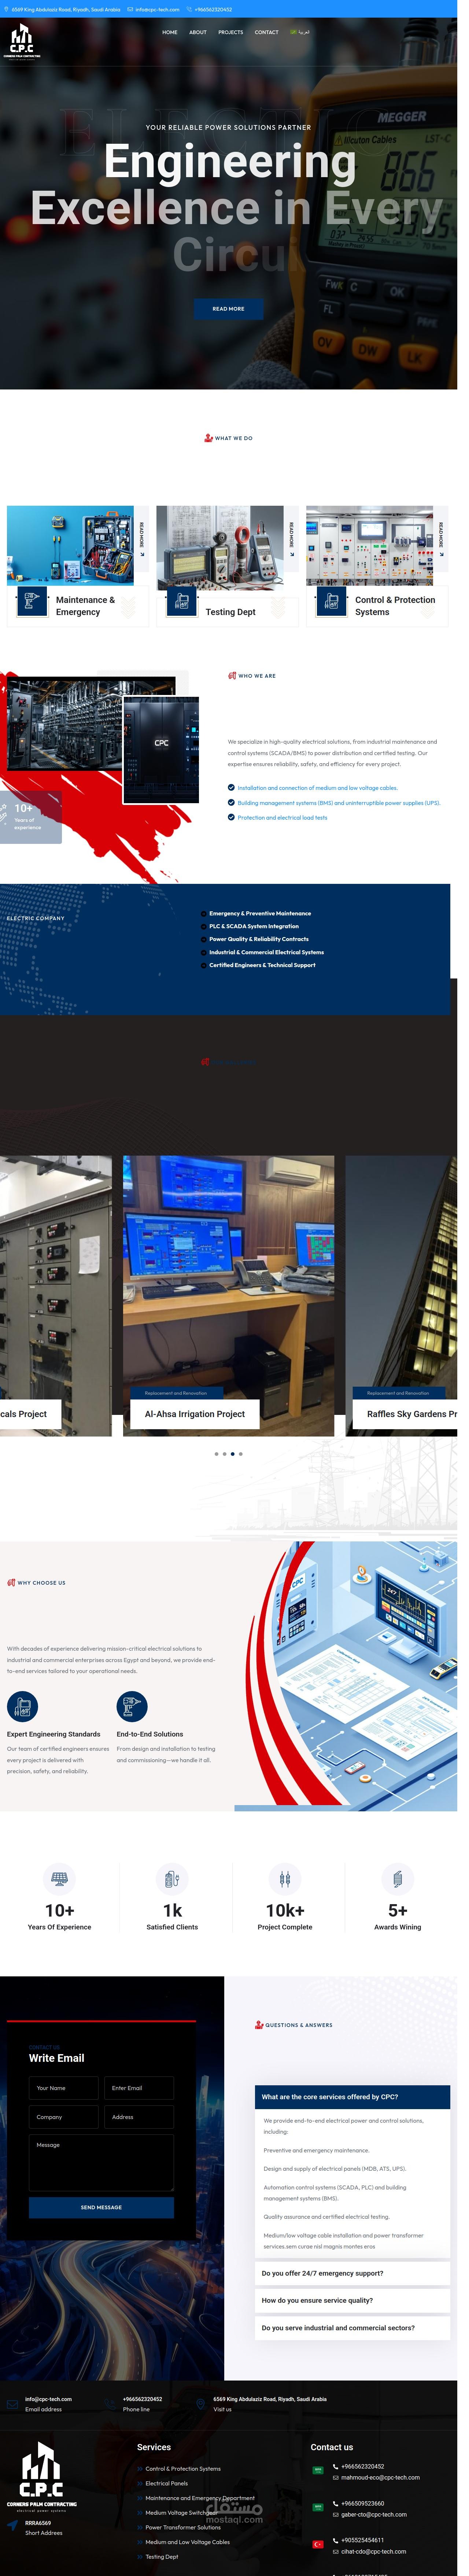Focus the Address input field
Viewport: 469px width, 2576px height.
(139, 2117)
